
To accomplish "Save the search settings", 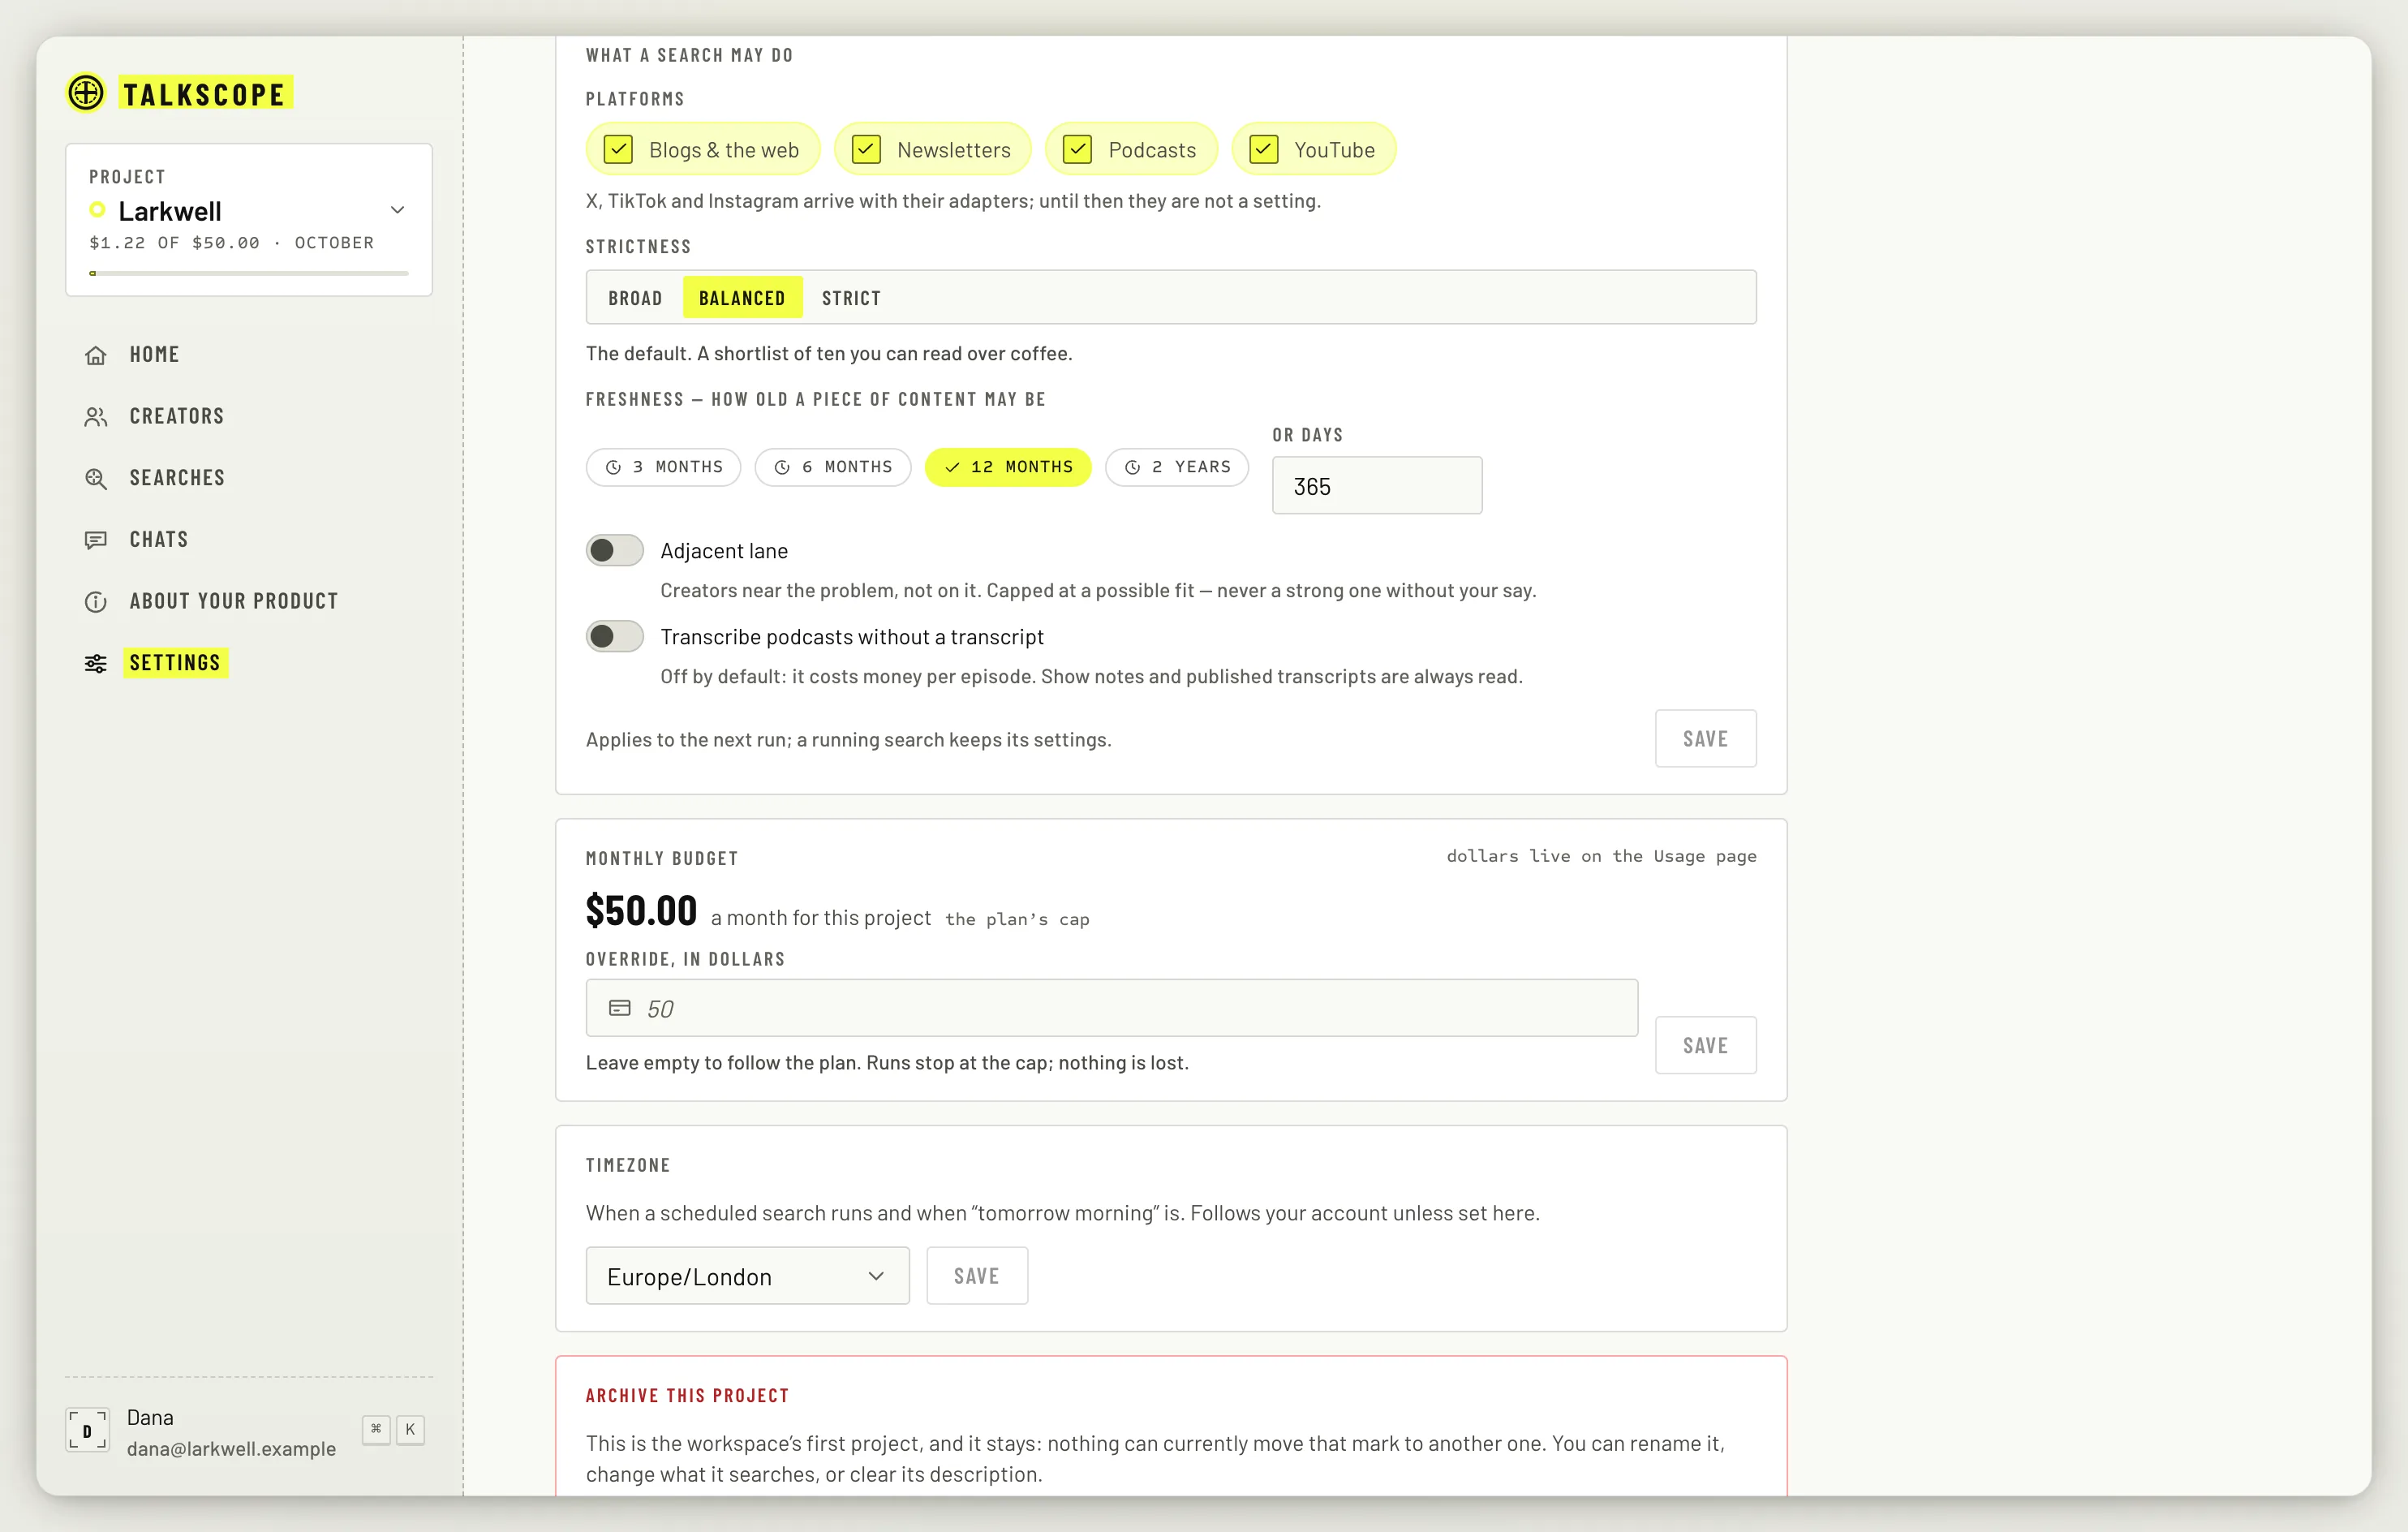I will [x=1705, y=739].
